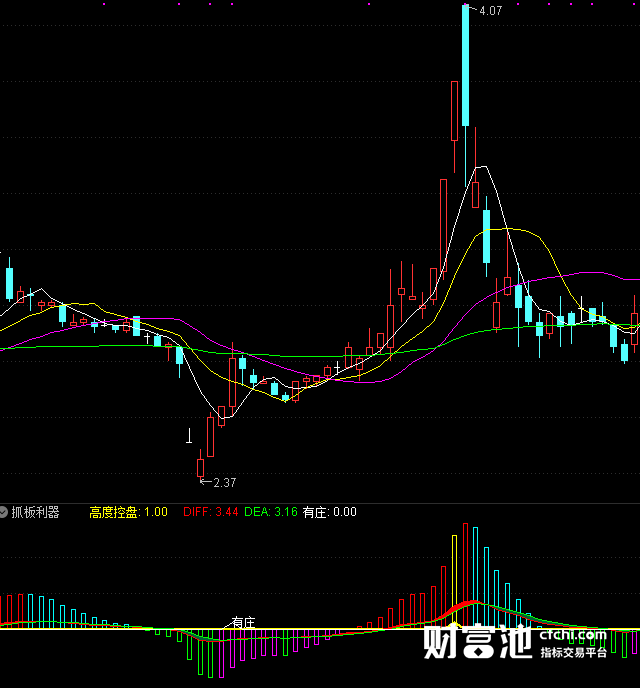This screenshot has width=640, height=688.
Task: Open the indicator dropdown beside 抓板利器
Action: click(x=4, y=512)
